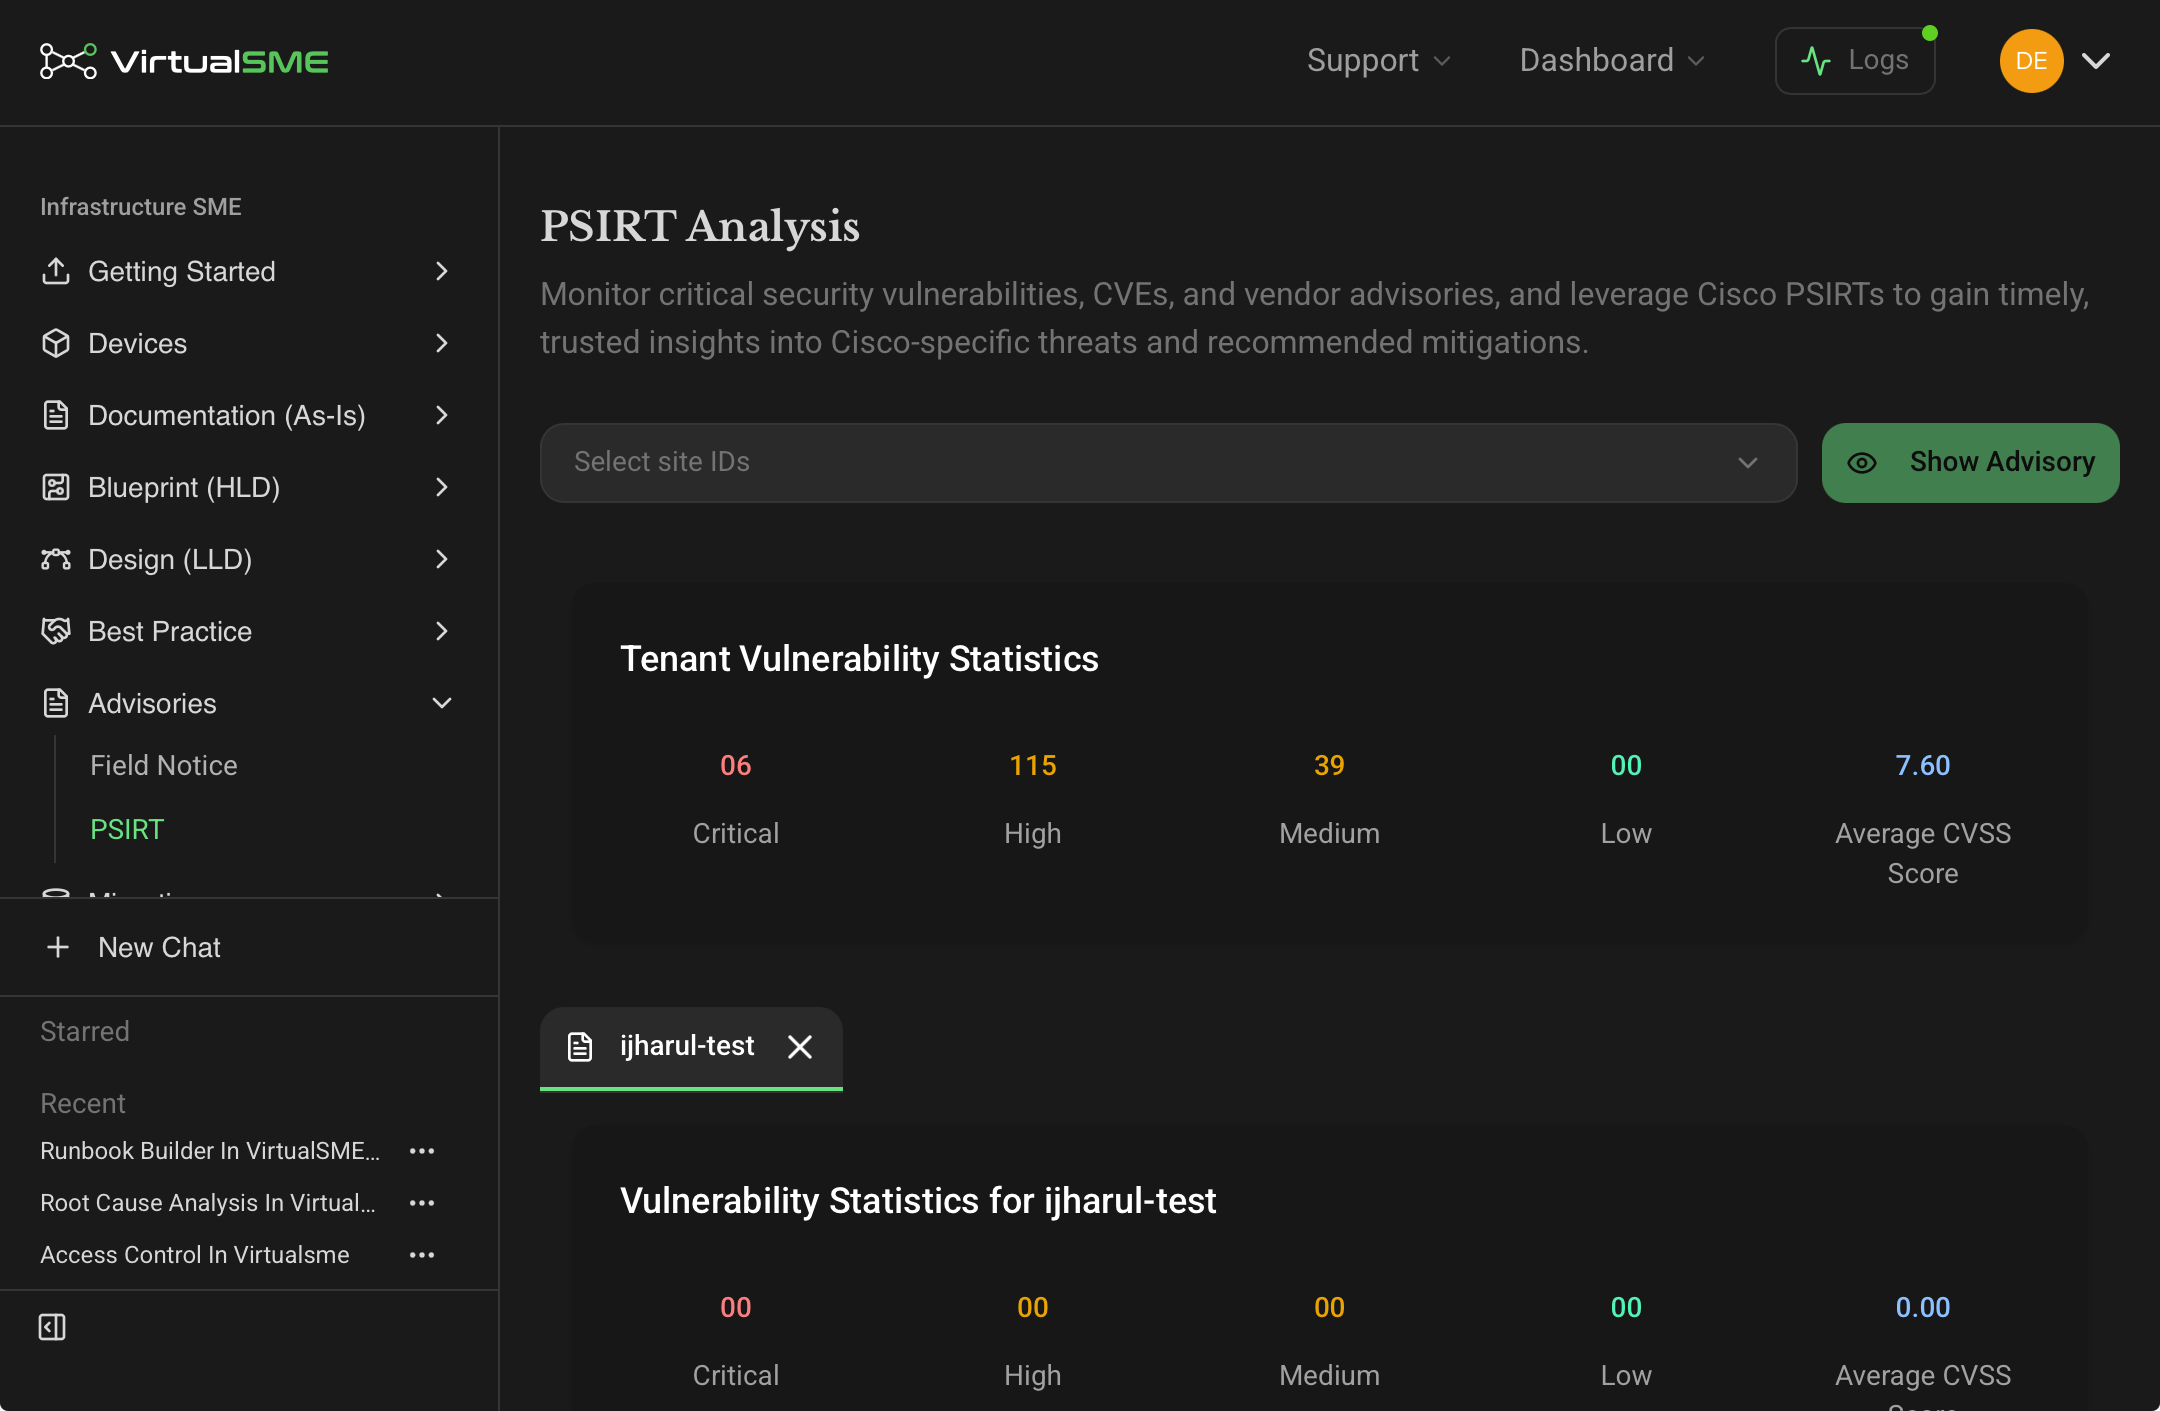Select the PSIRT menu item
The image size is (2160, 1411).
127,830
